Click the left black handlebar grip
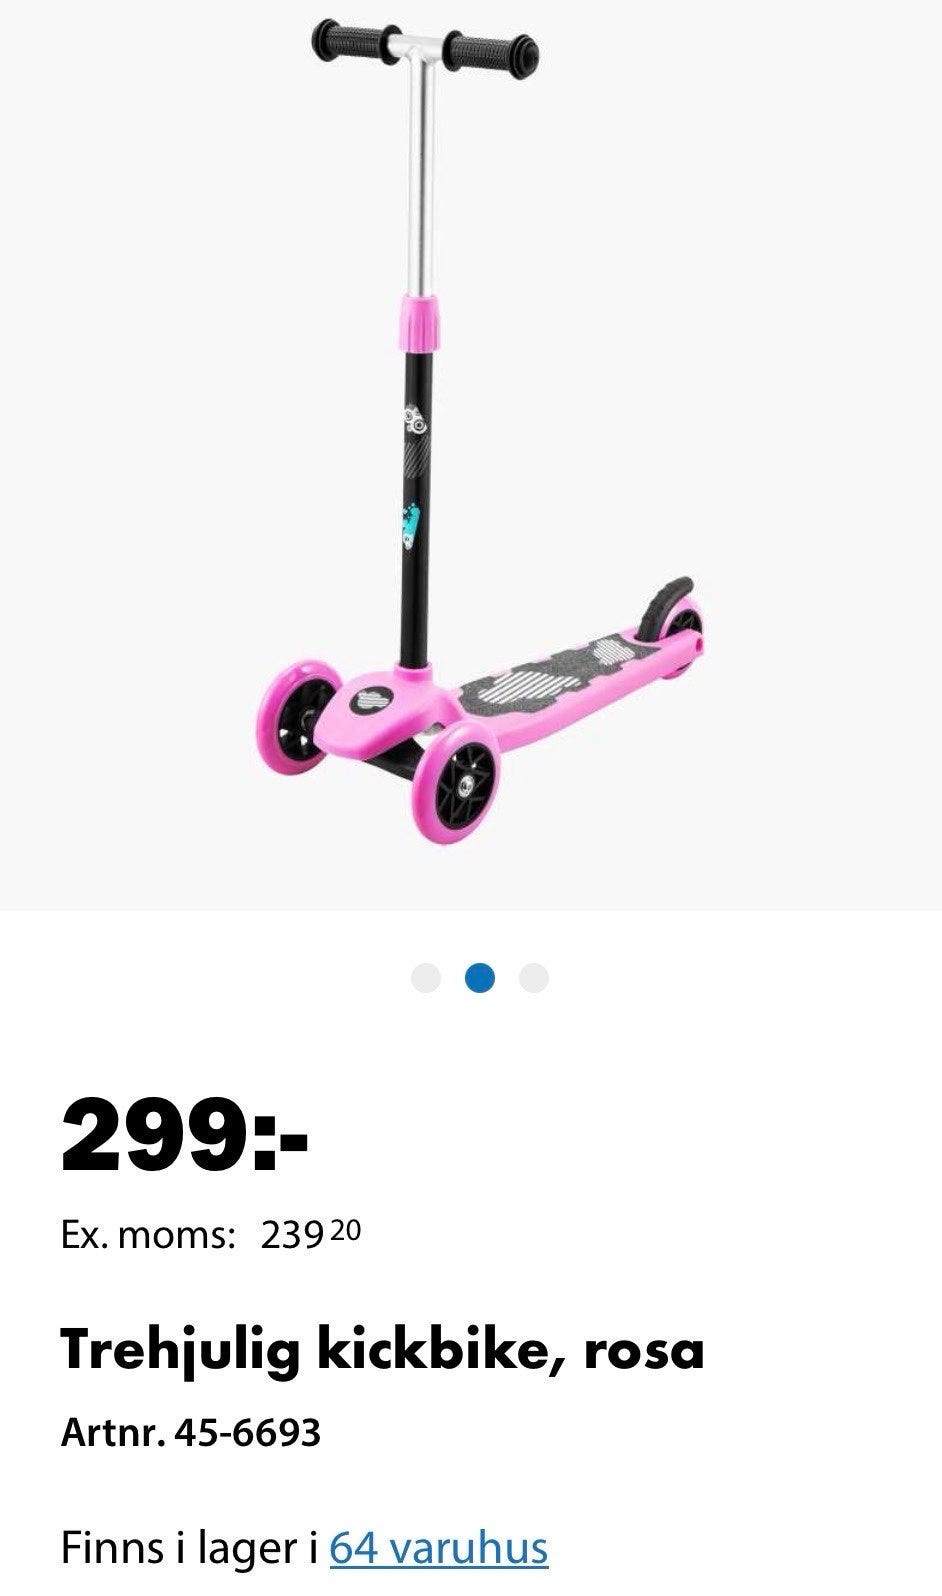This screenshot has height=1596, width=942. tap(354, 41)
